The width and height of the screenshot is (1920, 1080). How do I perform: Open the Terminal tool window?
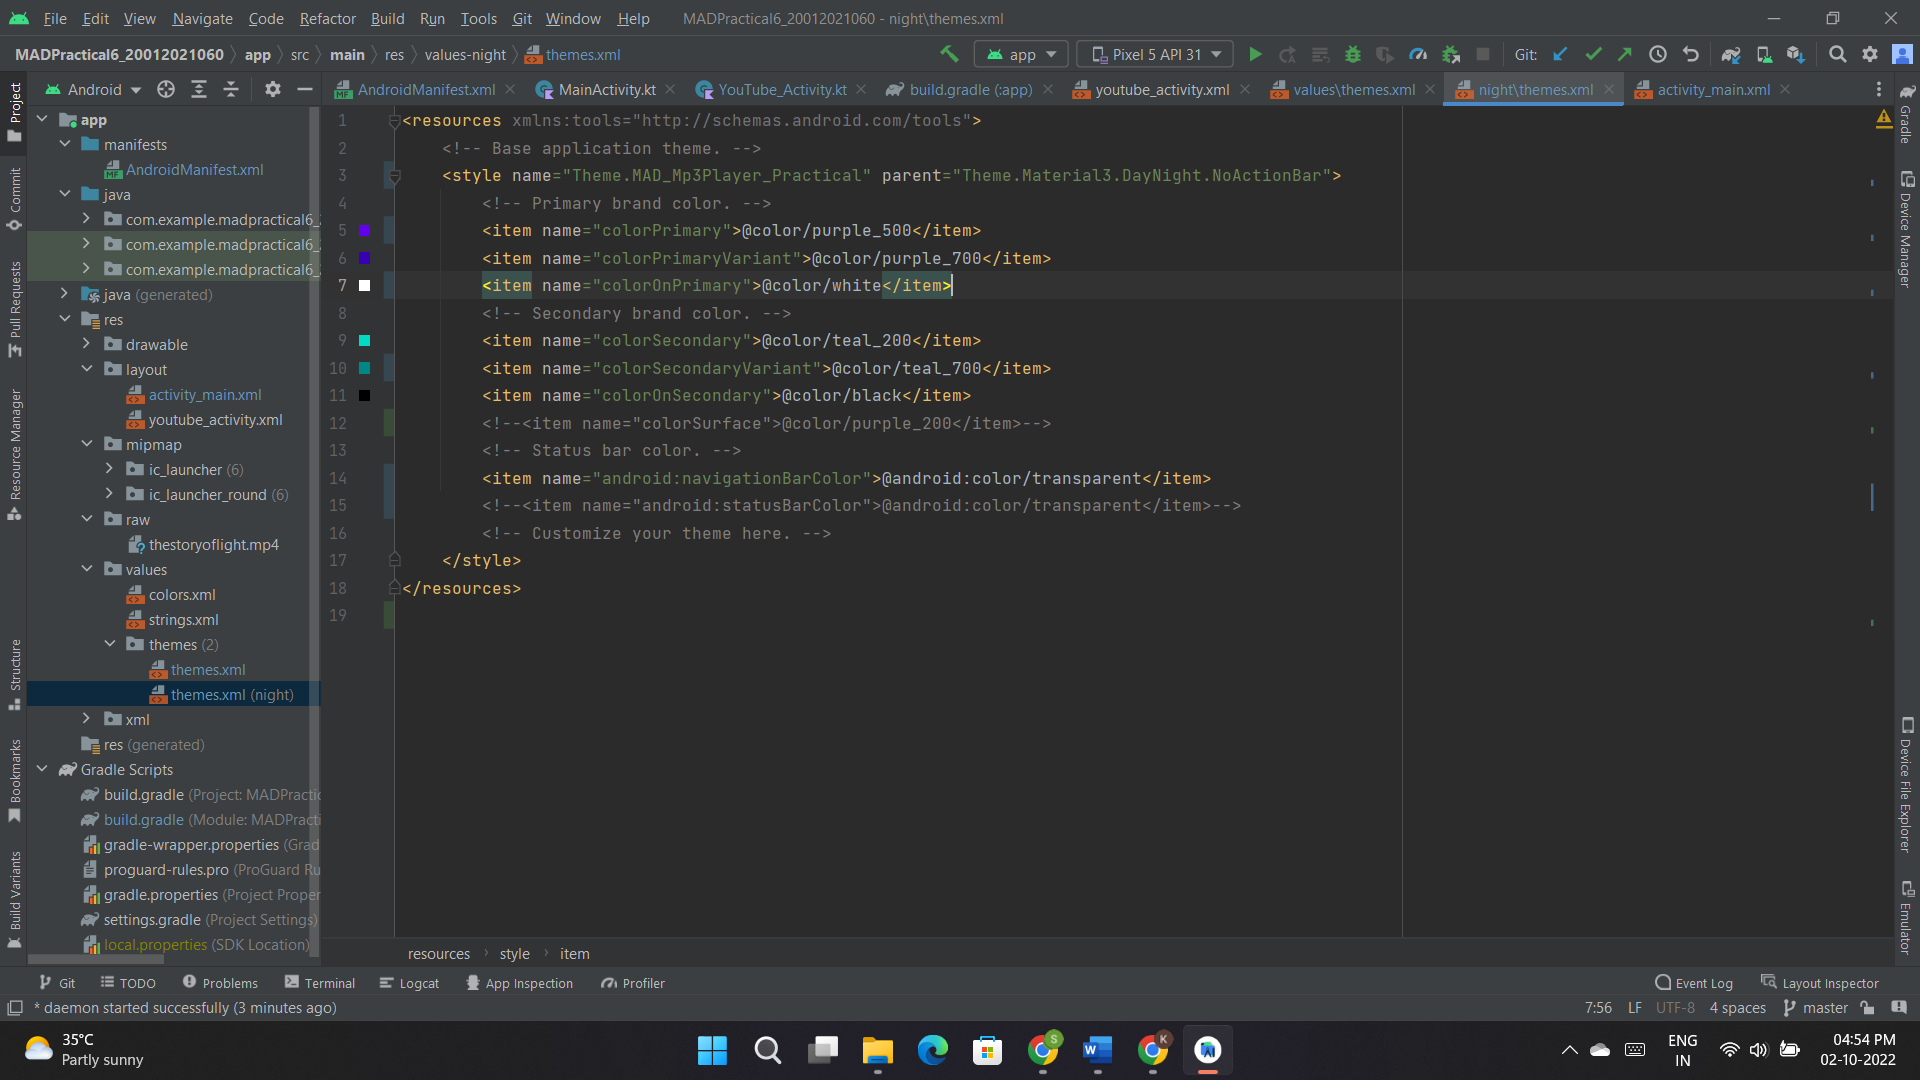pyautogui.click(x=320, y=983)
